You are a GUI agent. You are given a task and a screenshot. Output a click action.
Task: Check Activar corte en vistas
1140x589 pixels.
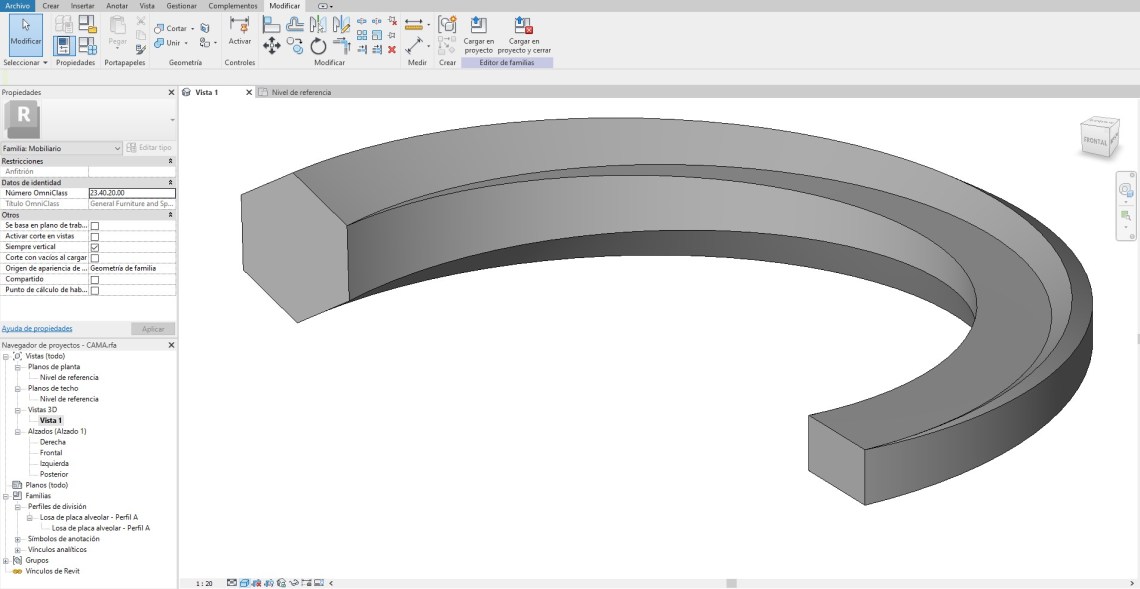[x=95, y=237]
